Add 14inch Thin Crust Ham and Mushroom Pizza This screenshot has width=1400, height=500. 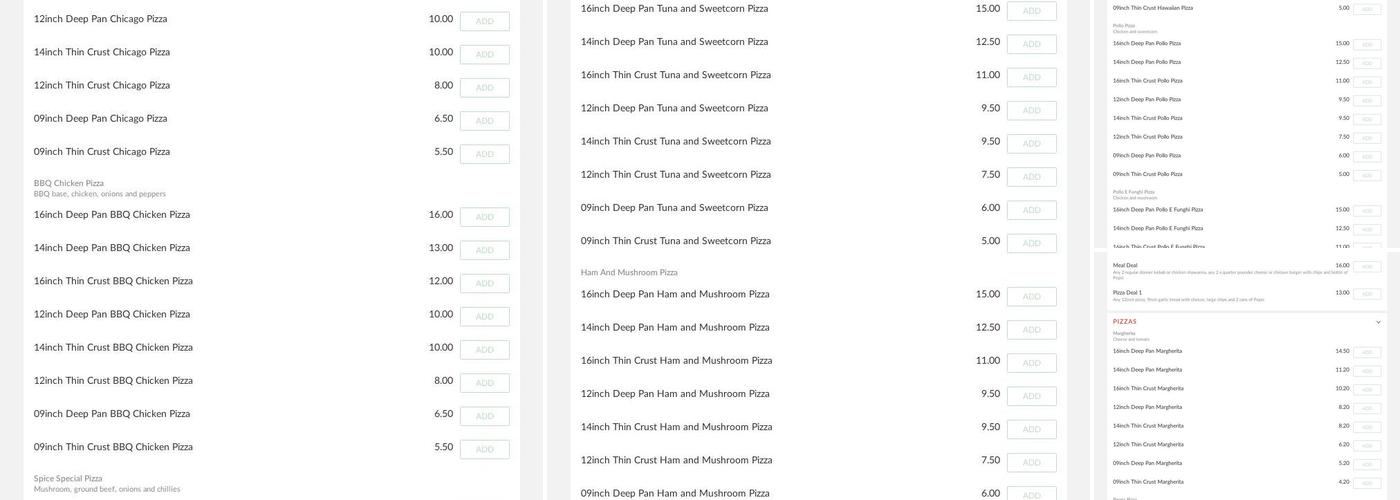[1031, 430]
